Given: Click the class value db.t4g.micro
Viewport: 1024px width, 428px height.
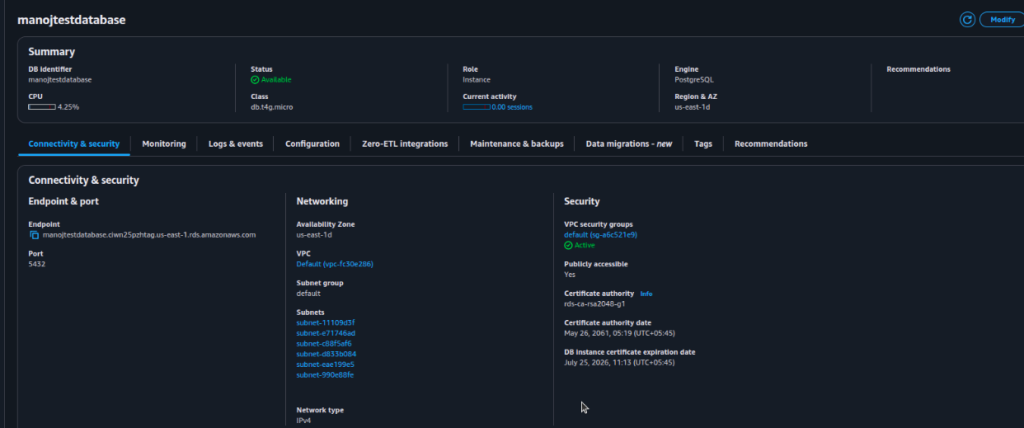Looking at the screenshot, I should [x=272, y=107].
